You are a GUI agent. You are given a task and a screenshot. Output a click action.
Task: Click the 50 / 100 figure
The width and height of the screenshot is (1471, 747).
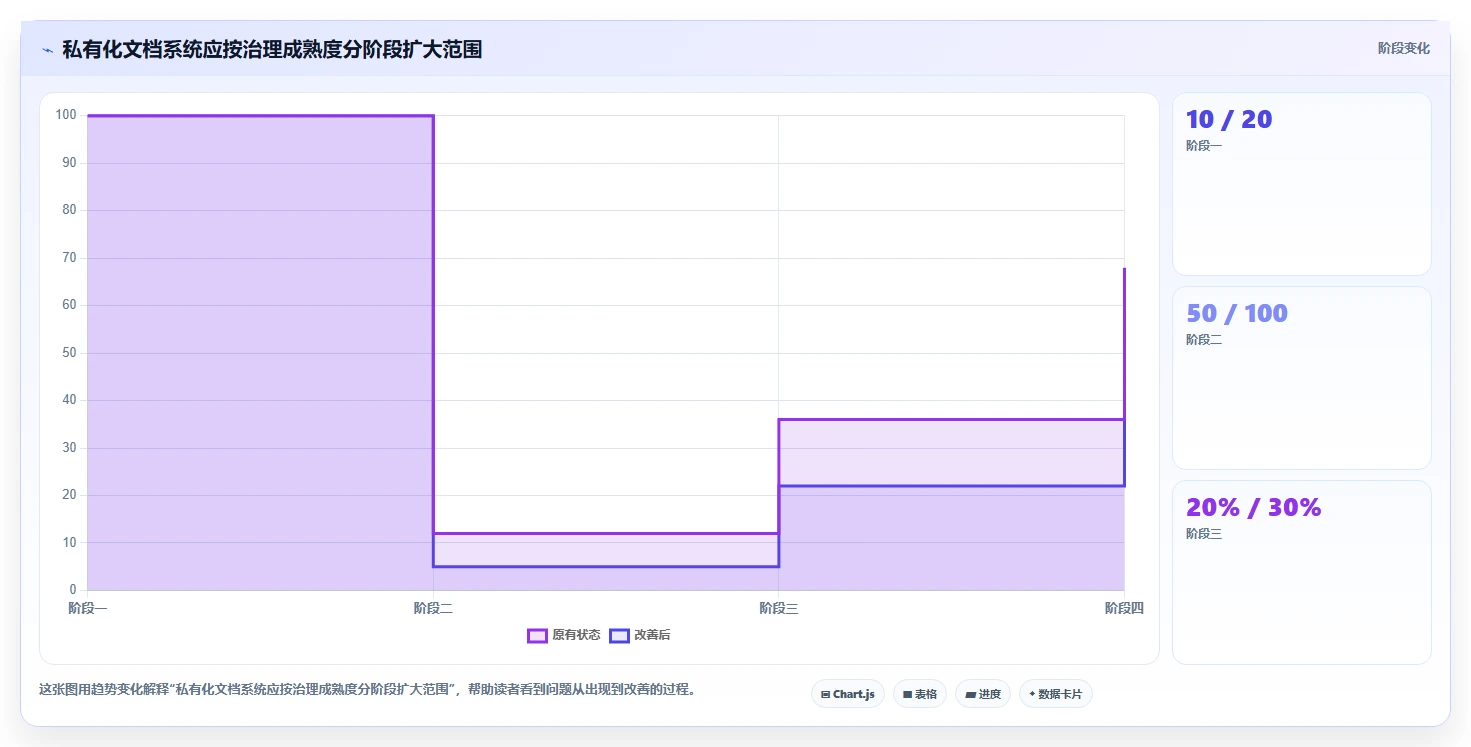point(1237,313)
